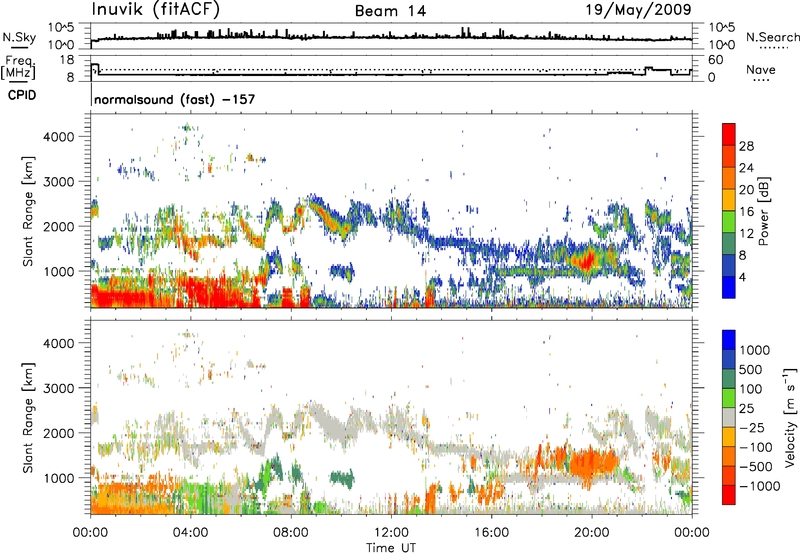The height and width of the screenshot is (554, 800).
Task: Click the 'N.Sky' legend label
Action: [x=19, y=37]
